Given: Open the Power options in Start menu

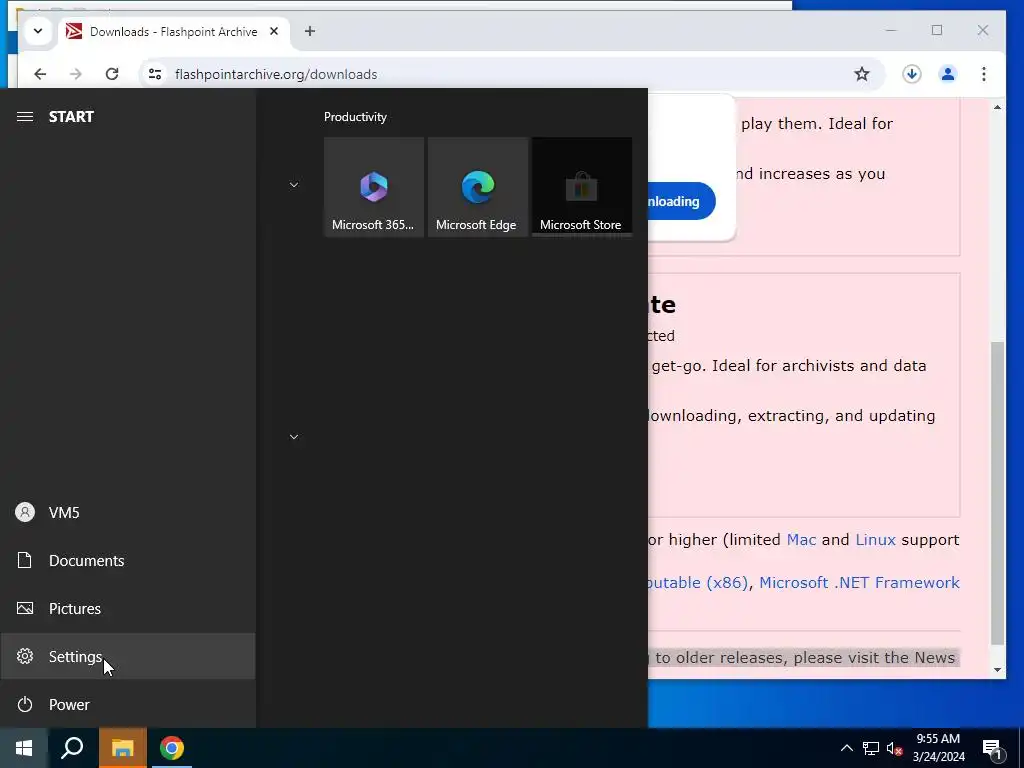Looking at the screenshot, I should pos(127,705).
